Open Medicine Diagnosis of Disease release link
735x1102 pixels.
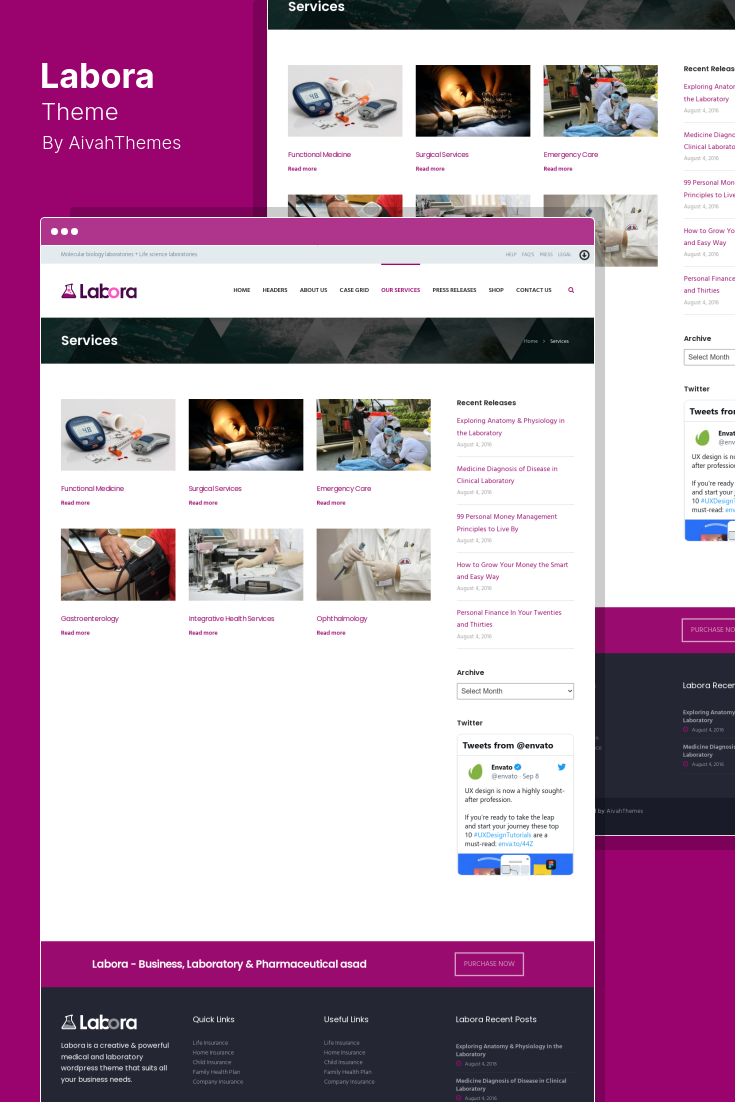point(507,474)
